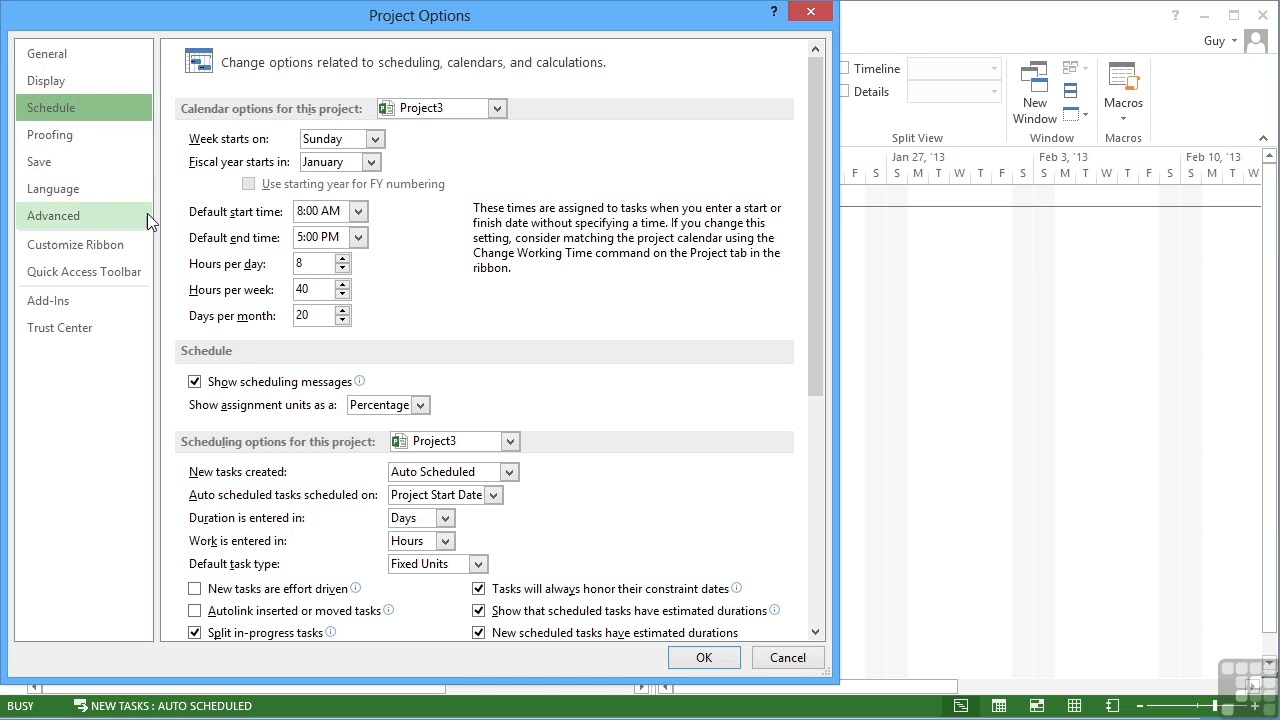Click info icon next to Show scheduling messages
The height and width of the screenshot is (720, 1280).
pyautogui.click(x=360, y=381)
